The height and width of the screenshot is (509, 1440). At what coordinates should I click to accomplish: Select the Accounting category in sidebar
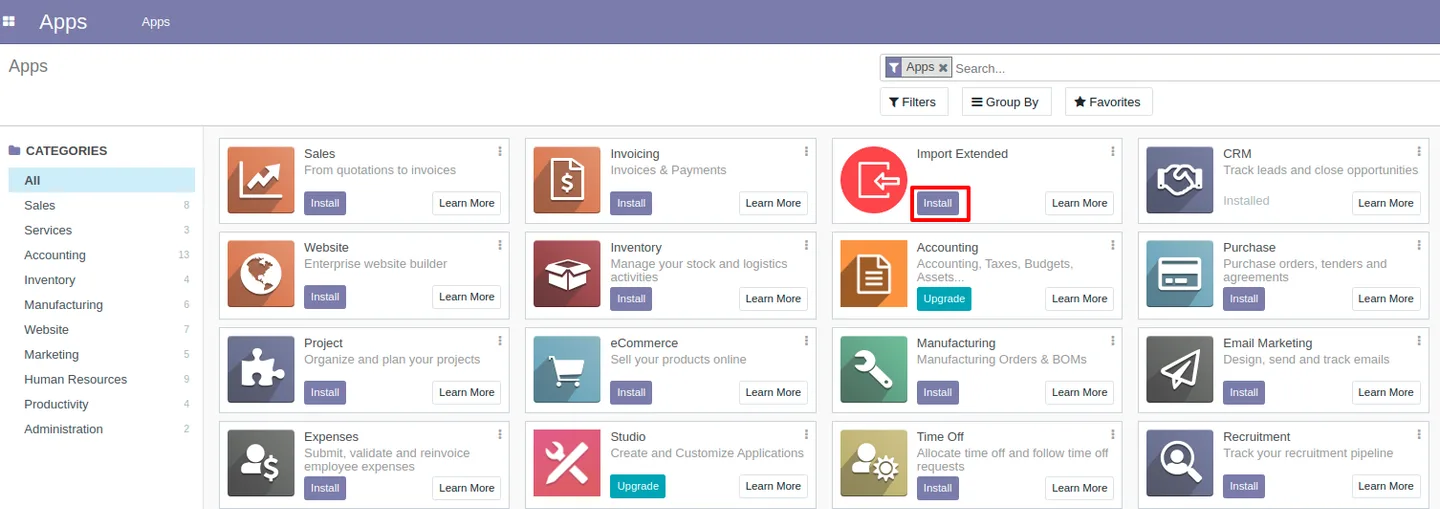point(102,255)
